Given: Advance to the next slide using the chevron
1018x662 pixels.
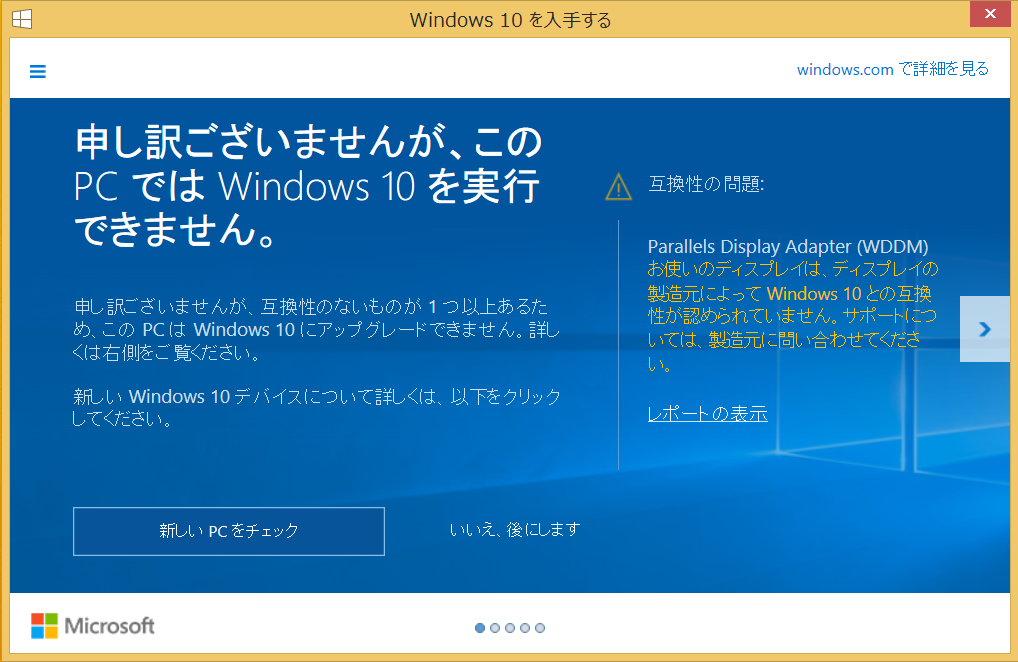Looking at the screenshot, I should click(984, 328).
